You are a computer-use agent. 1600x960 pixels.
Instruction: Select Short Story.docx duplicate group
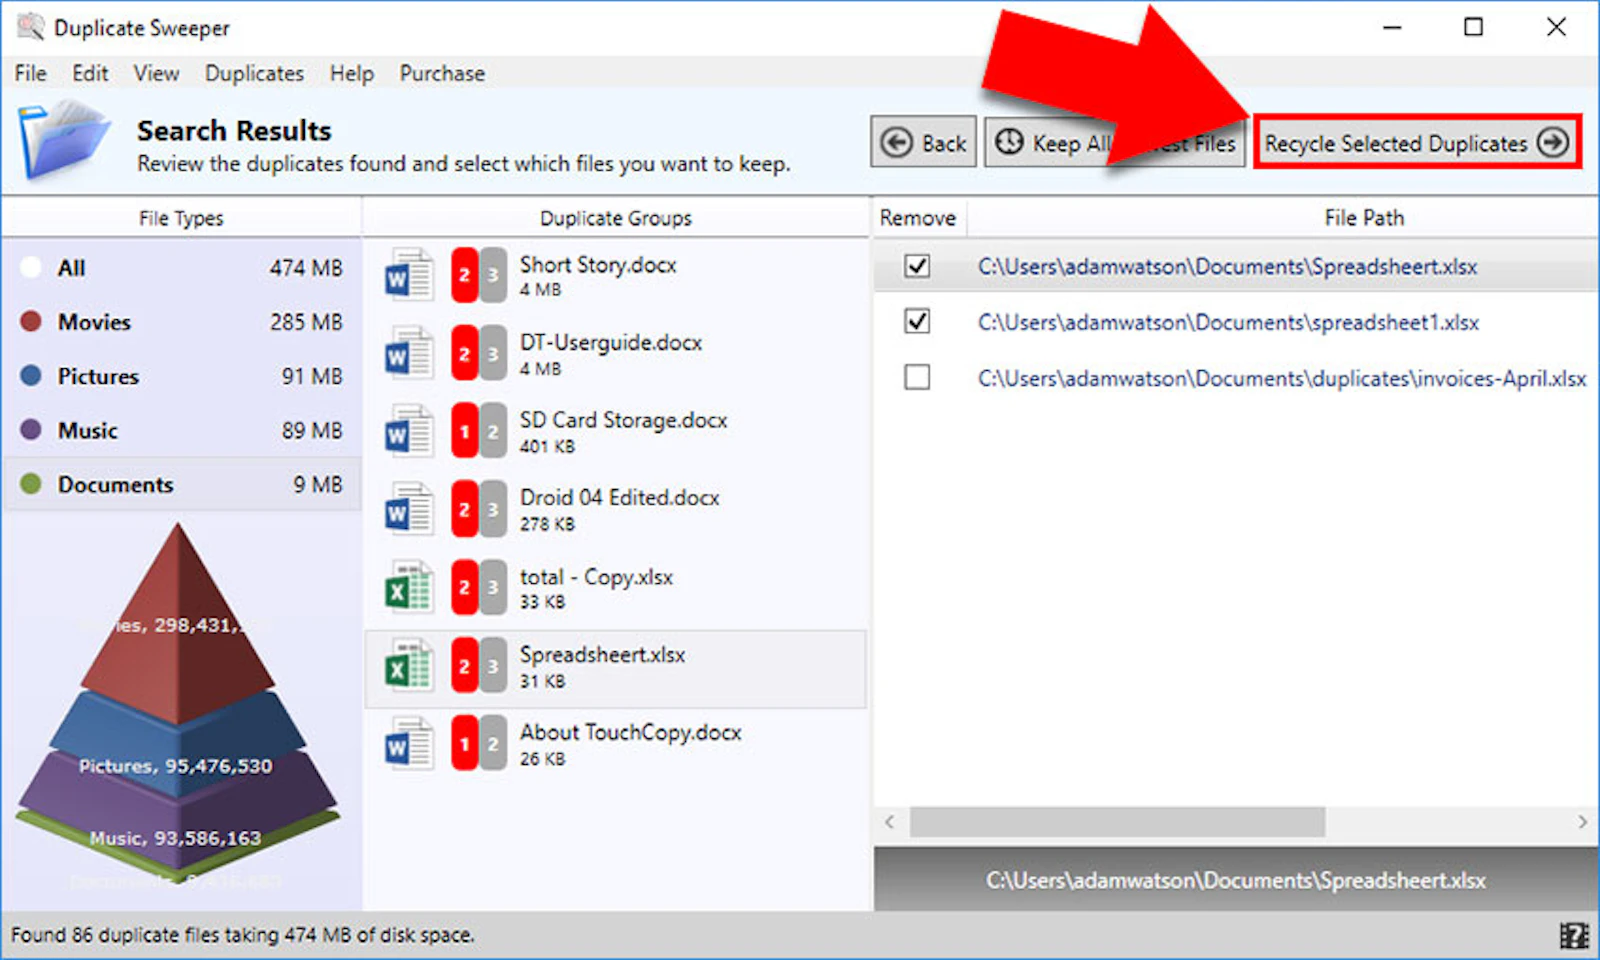[615, 275]
